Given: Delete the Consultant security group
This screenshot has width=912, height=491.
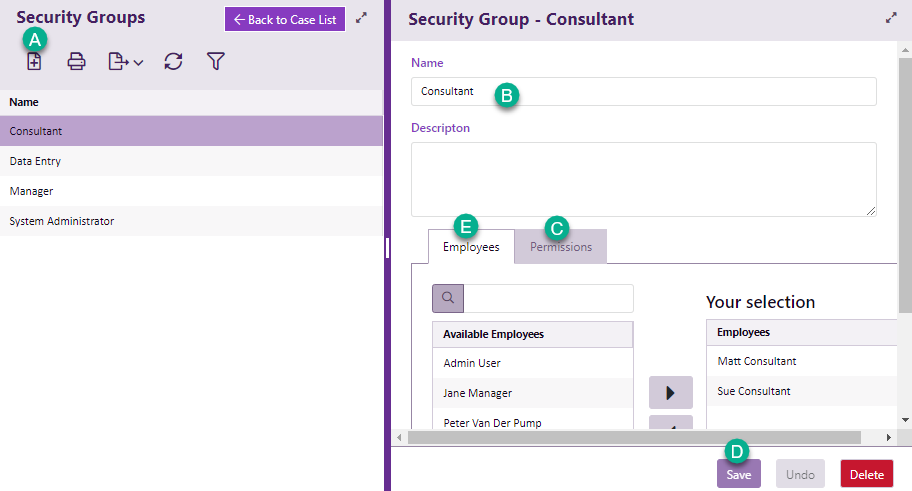Looking at the screenshot, I should (866, 474).
